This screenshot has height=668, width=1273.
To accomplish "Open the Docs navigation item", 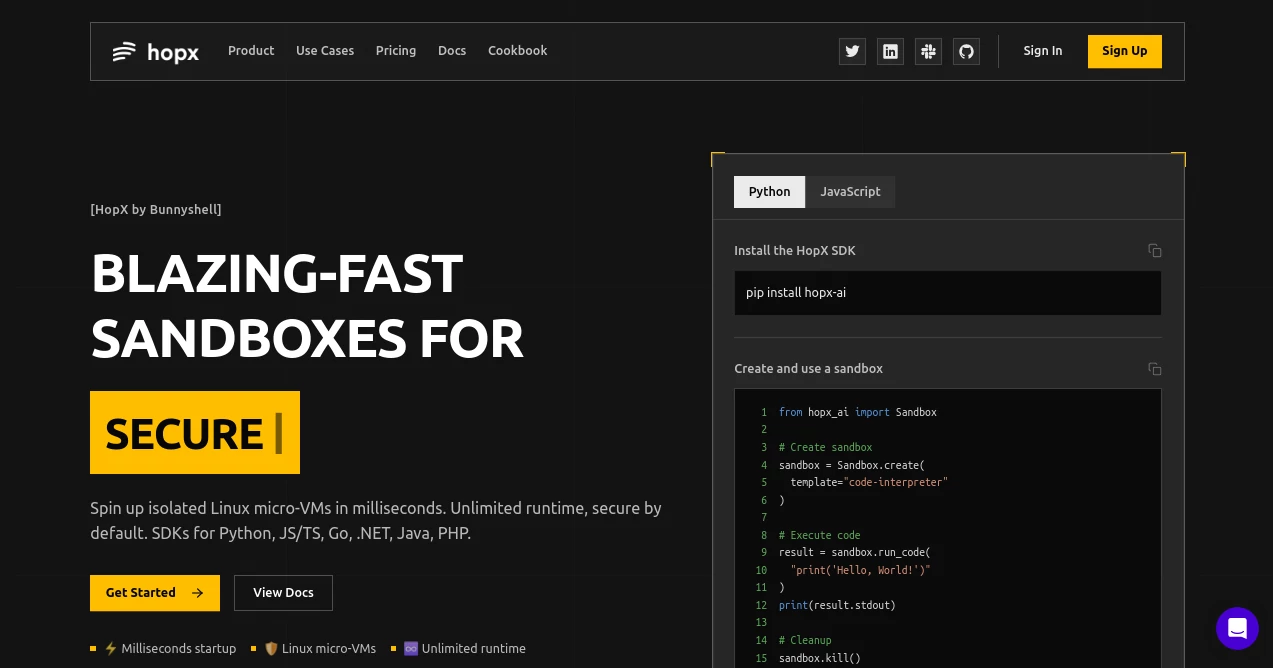I will (x=452, y=51).
